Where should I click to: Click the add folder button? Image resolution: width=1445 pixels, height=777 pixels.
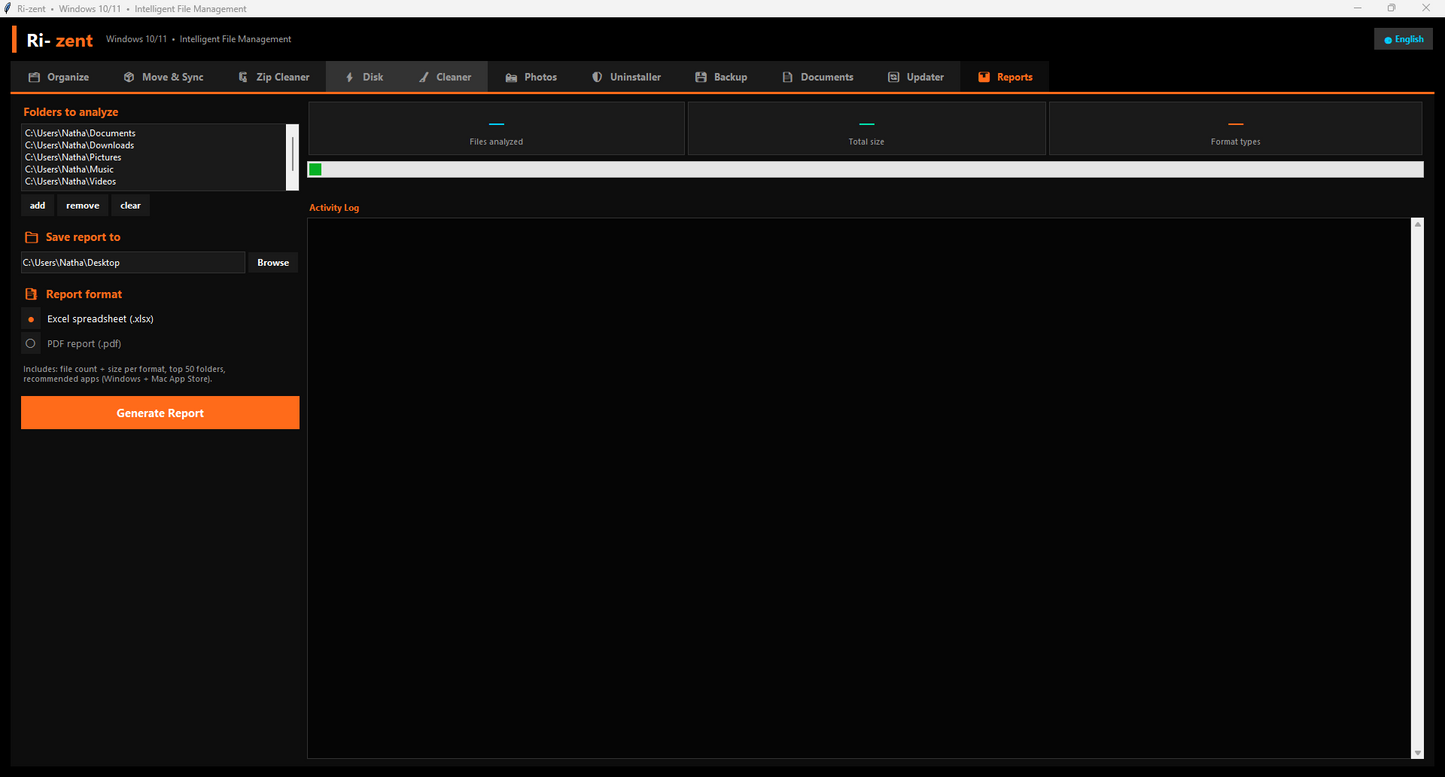pos(37,206)
